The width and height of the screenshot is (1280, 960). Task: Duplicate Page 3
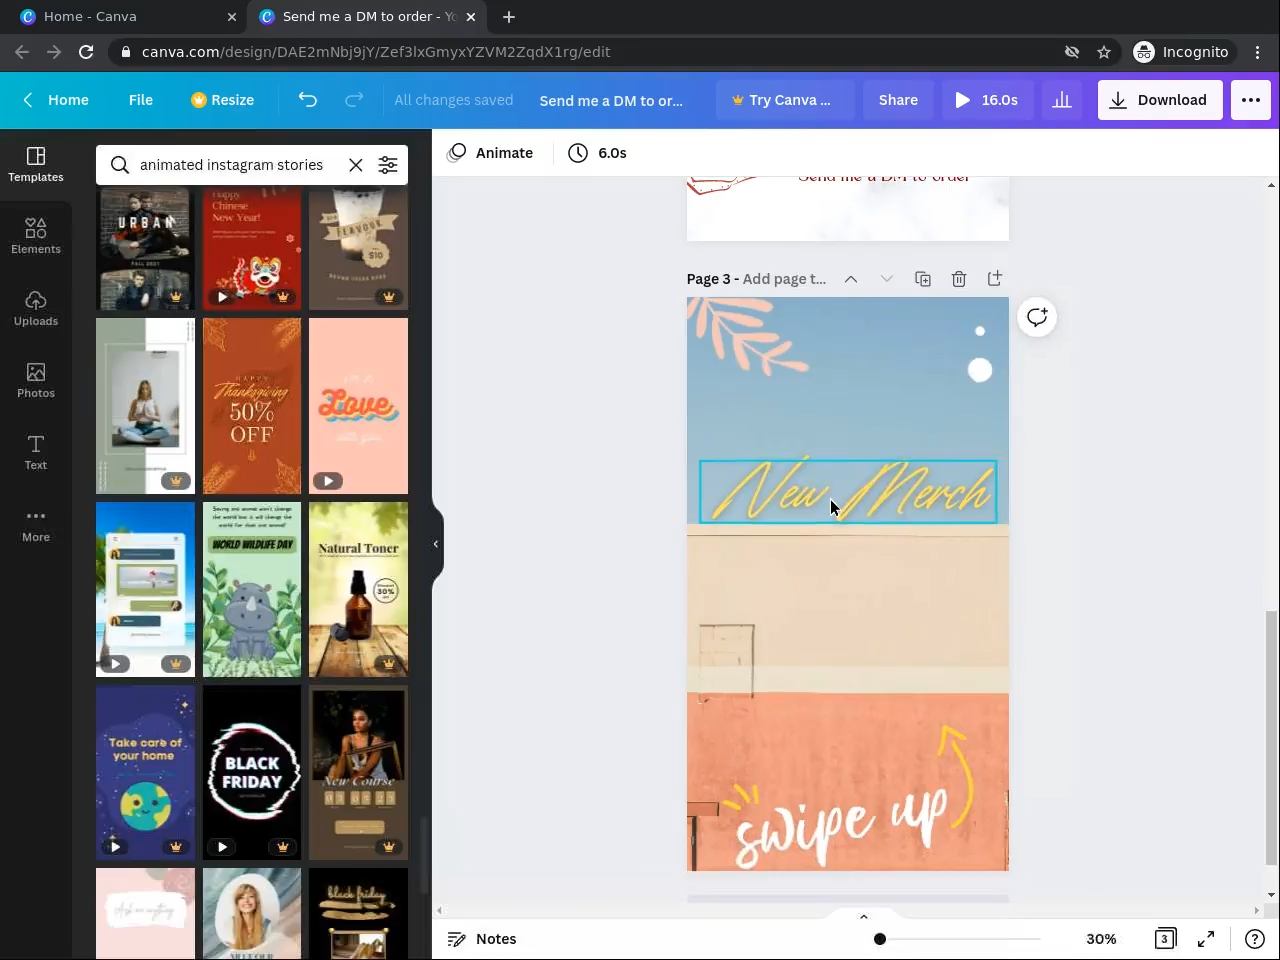(923, 279)
